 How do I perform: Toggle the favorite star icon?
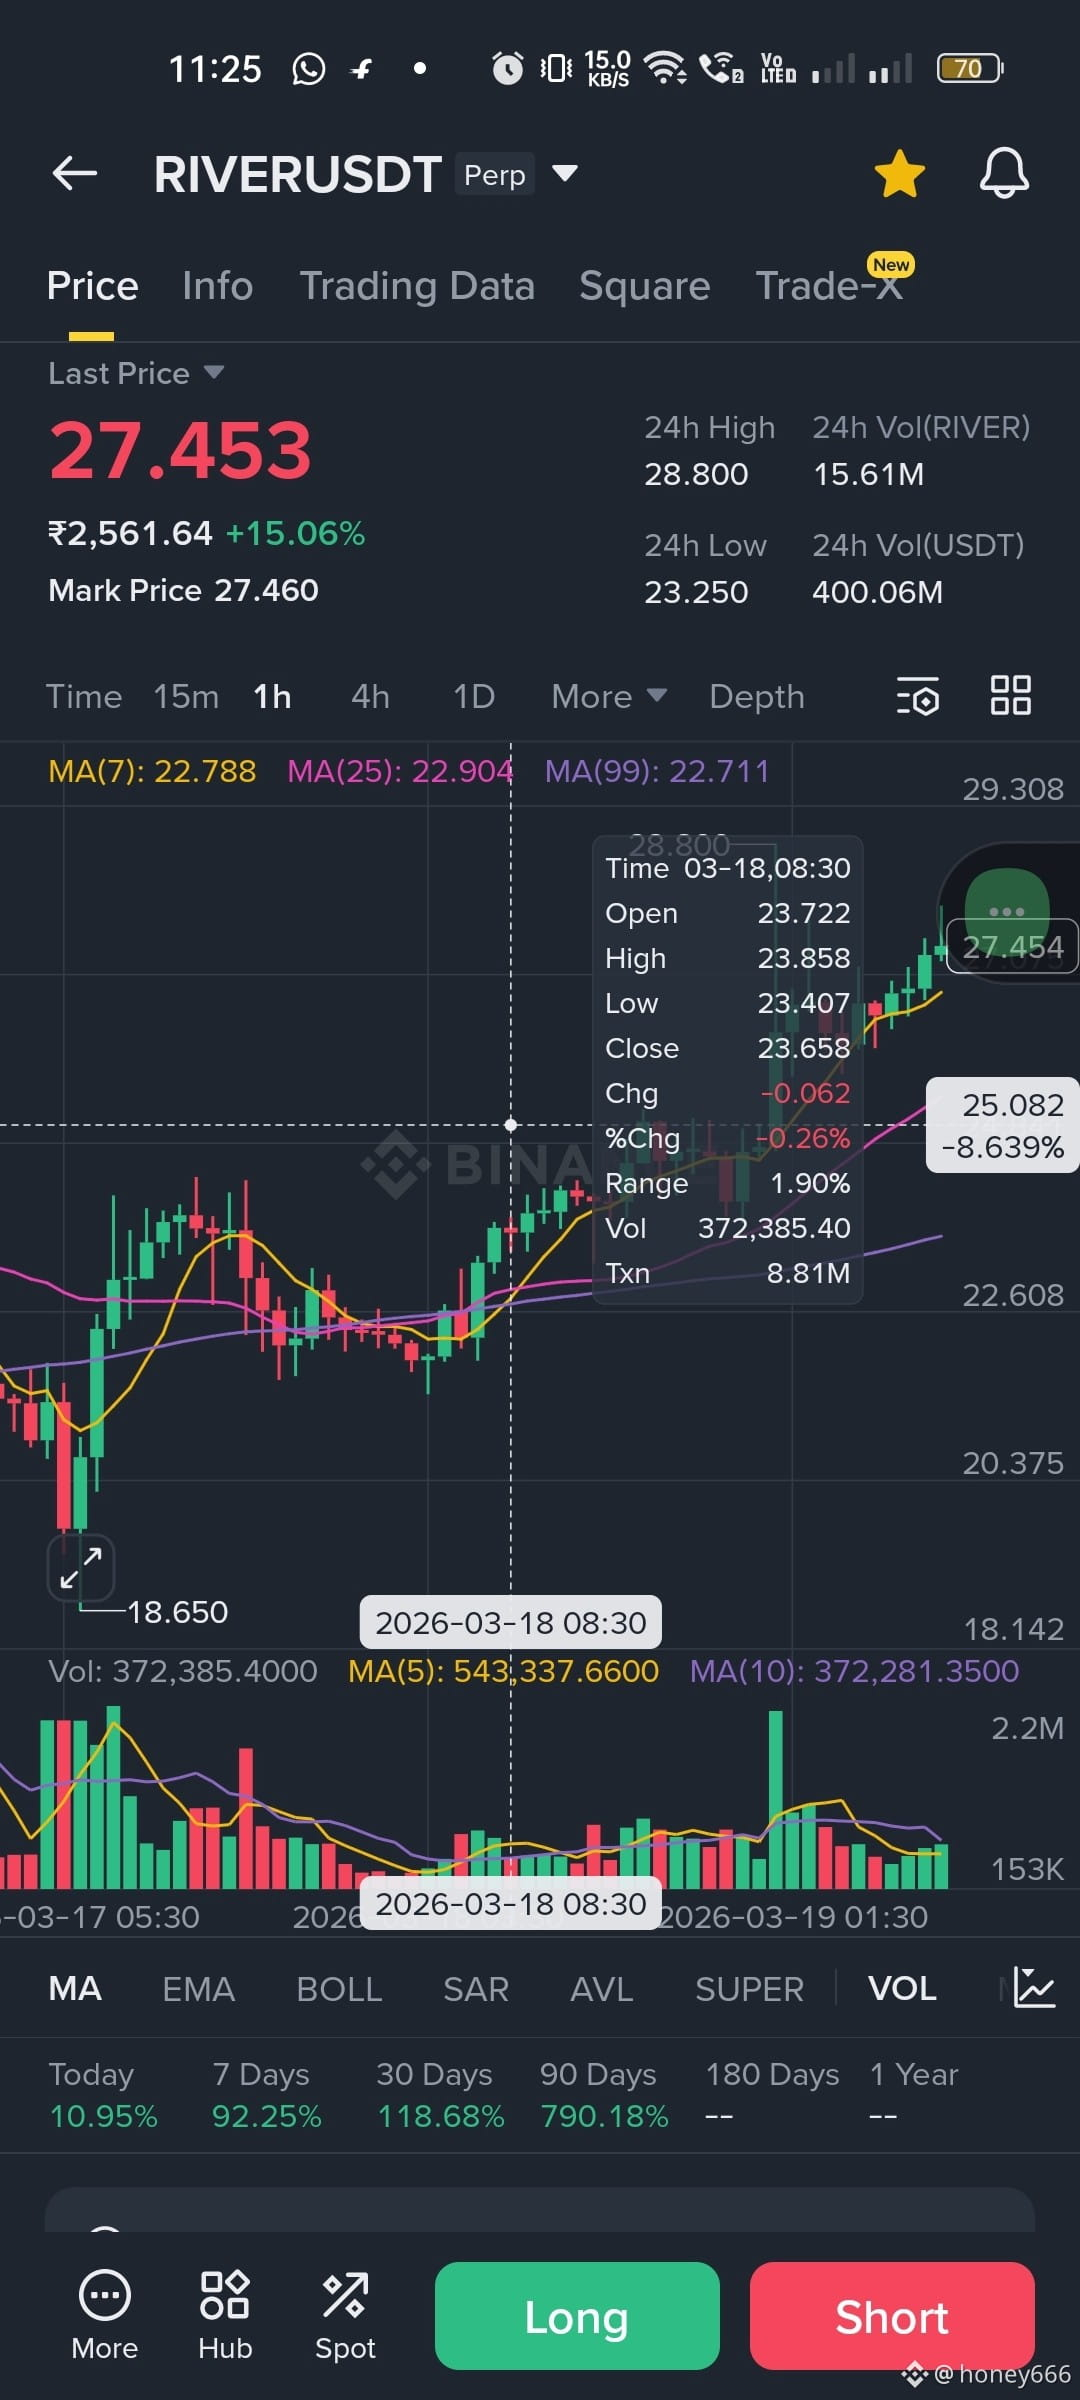pos(899,174)
